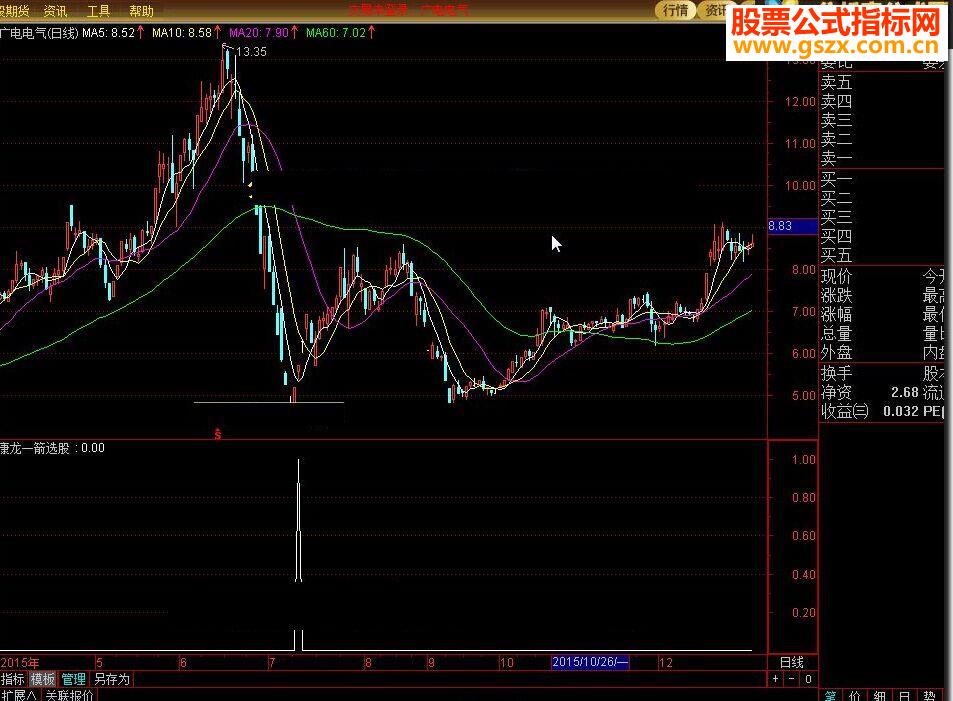Open the 期货 menu item
953x701 pixels.
[15, 11]
